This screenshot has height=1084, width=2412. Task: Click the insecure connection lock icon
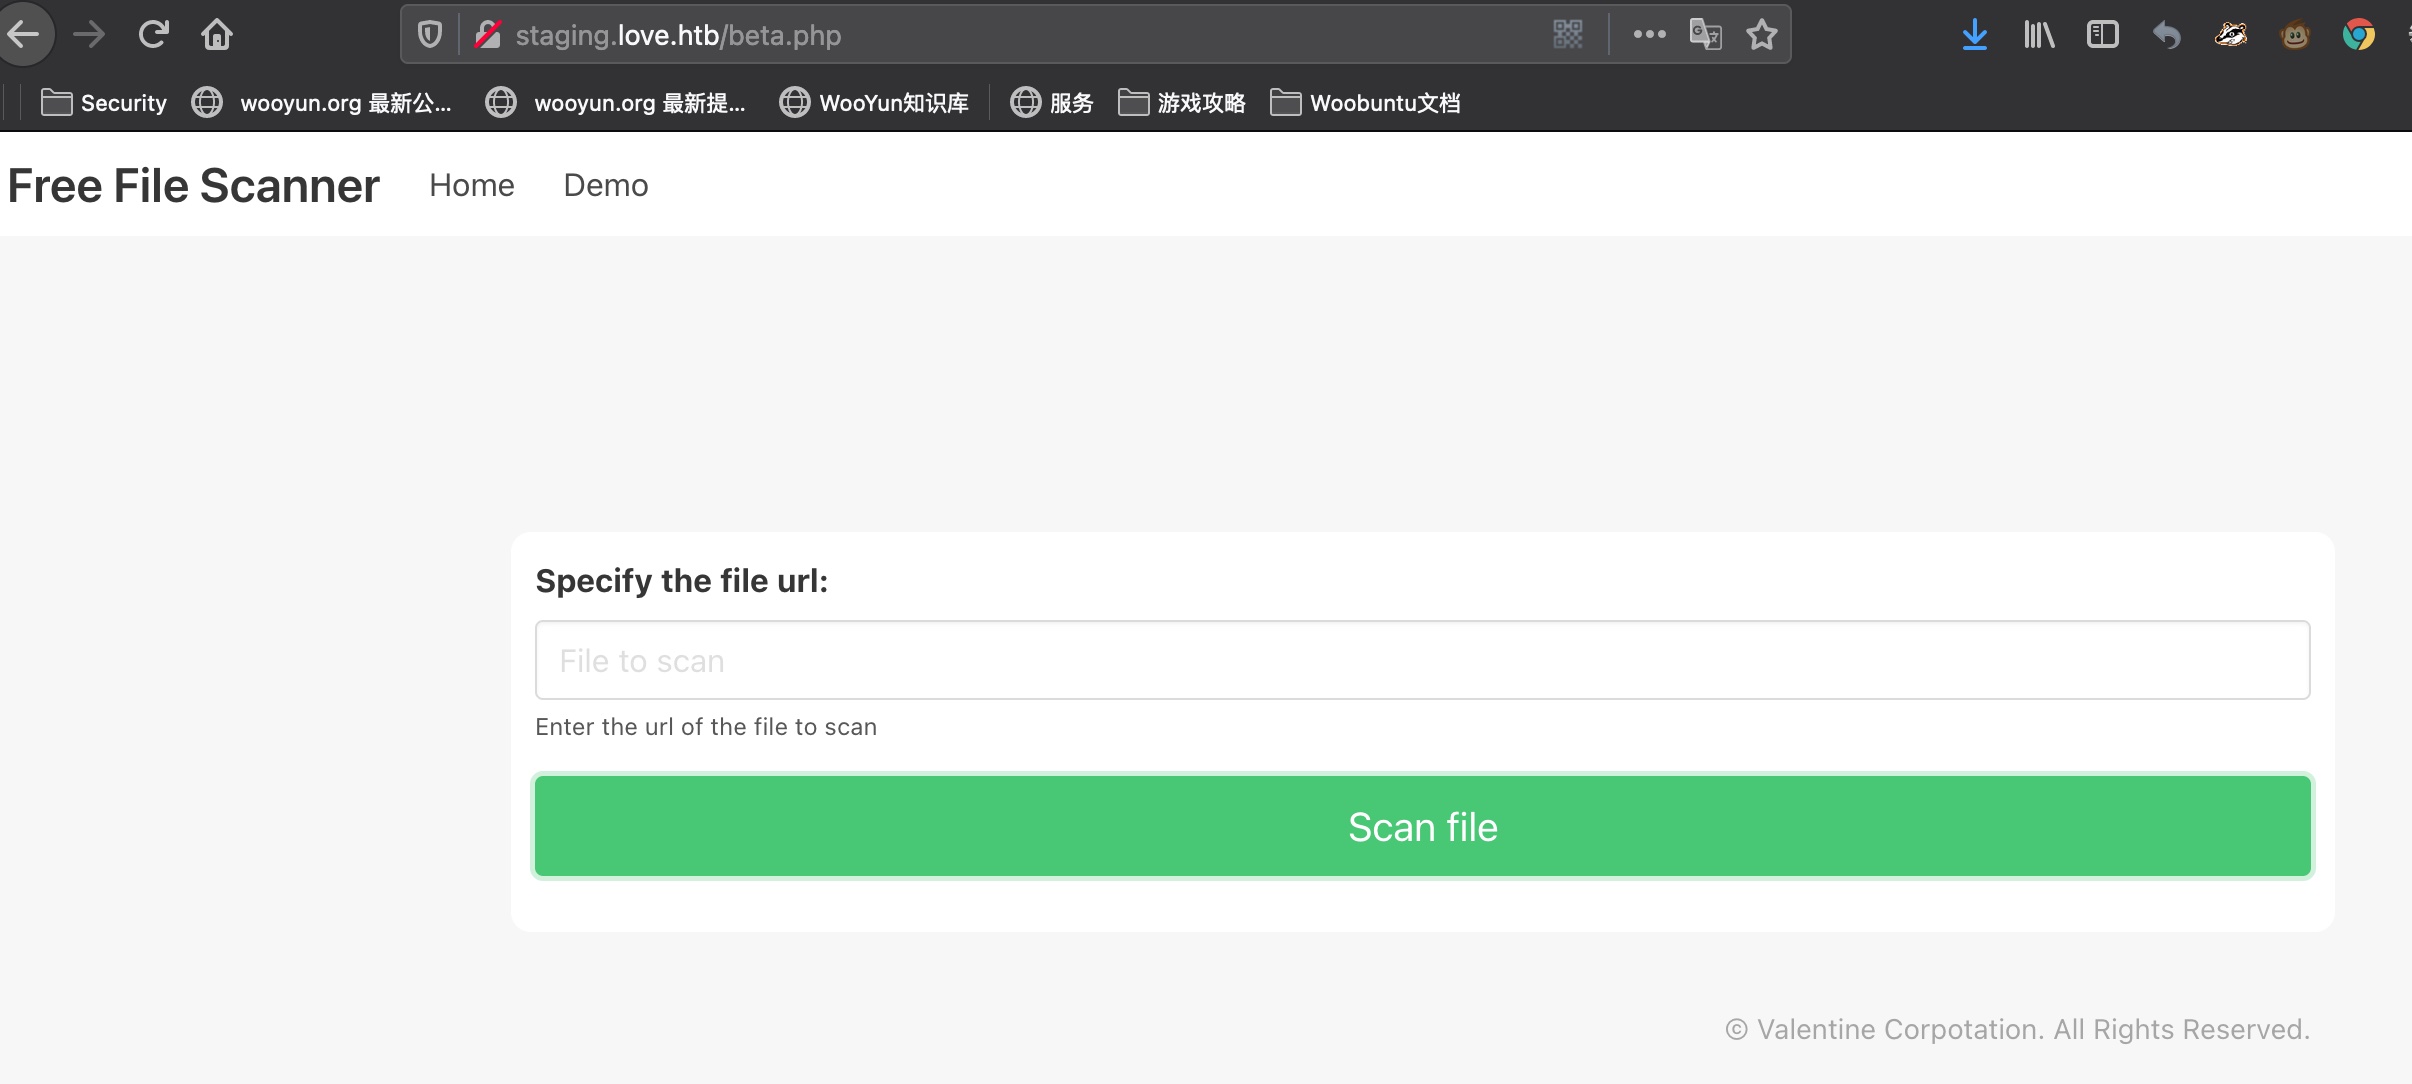(x=488, y=35)
